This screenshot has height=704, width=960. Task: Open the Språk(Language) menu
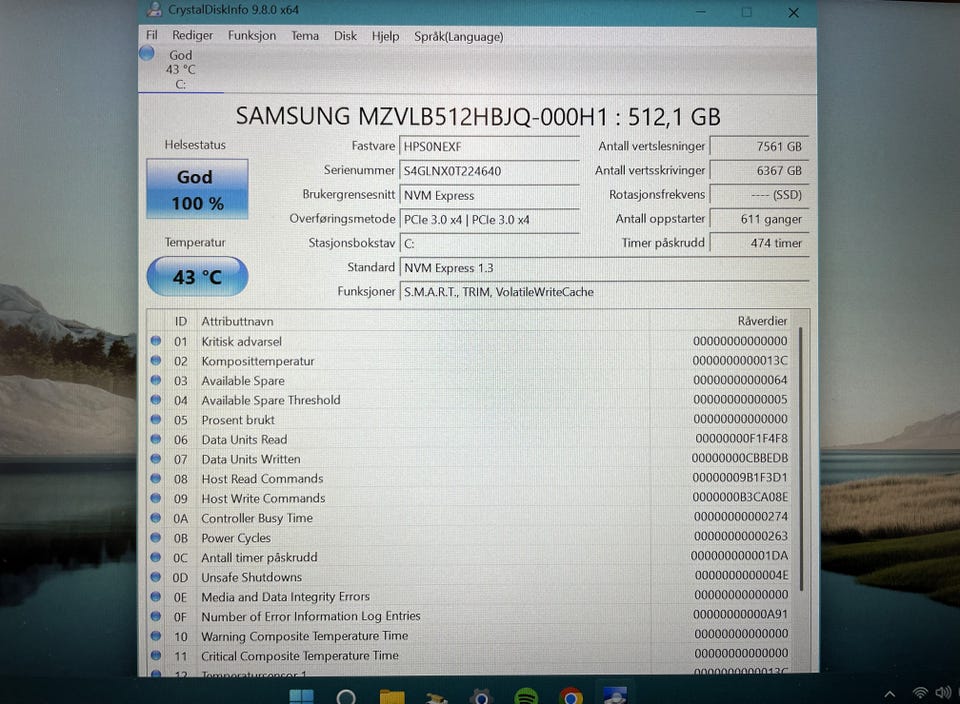click(x=459, y=36)
